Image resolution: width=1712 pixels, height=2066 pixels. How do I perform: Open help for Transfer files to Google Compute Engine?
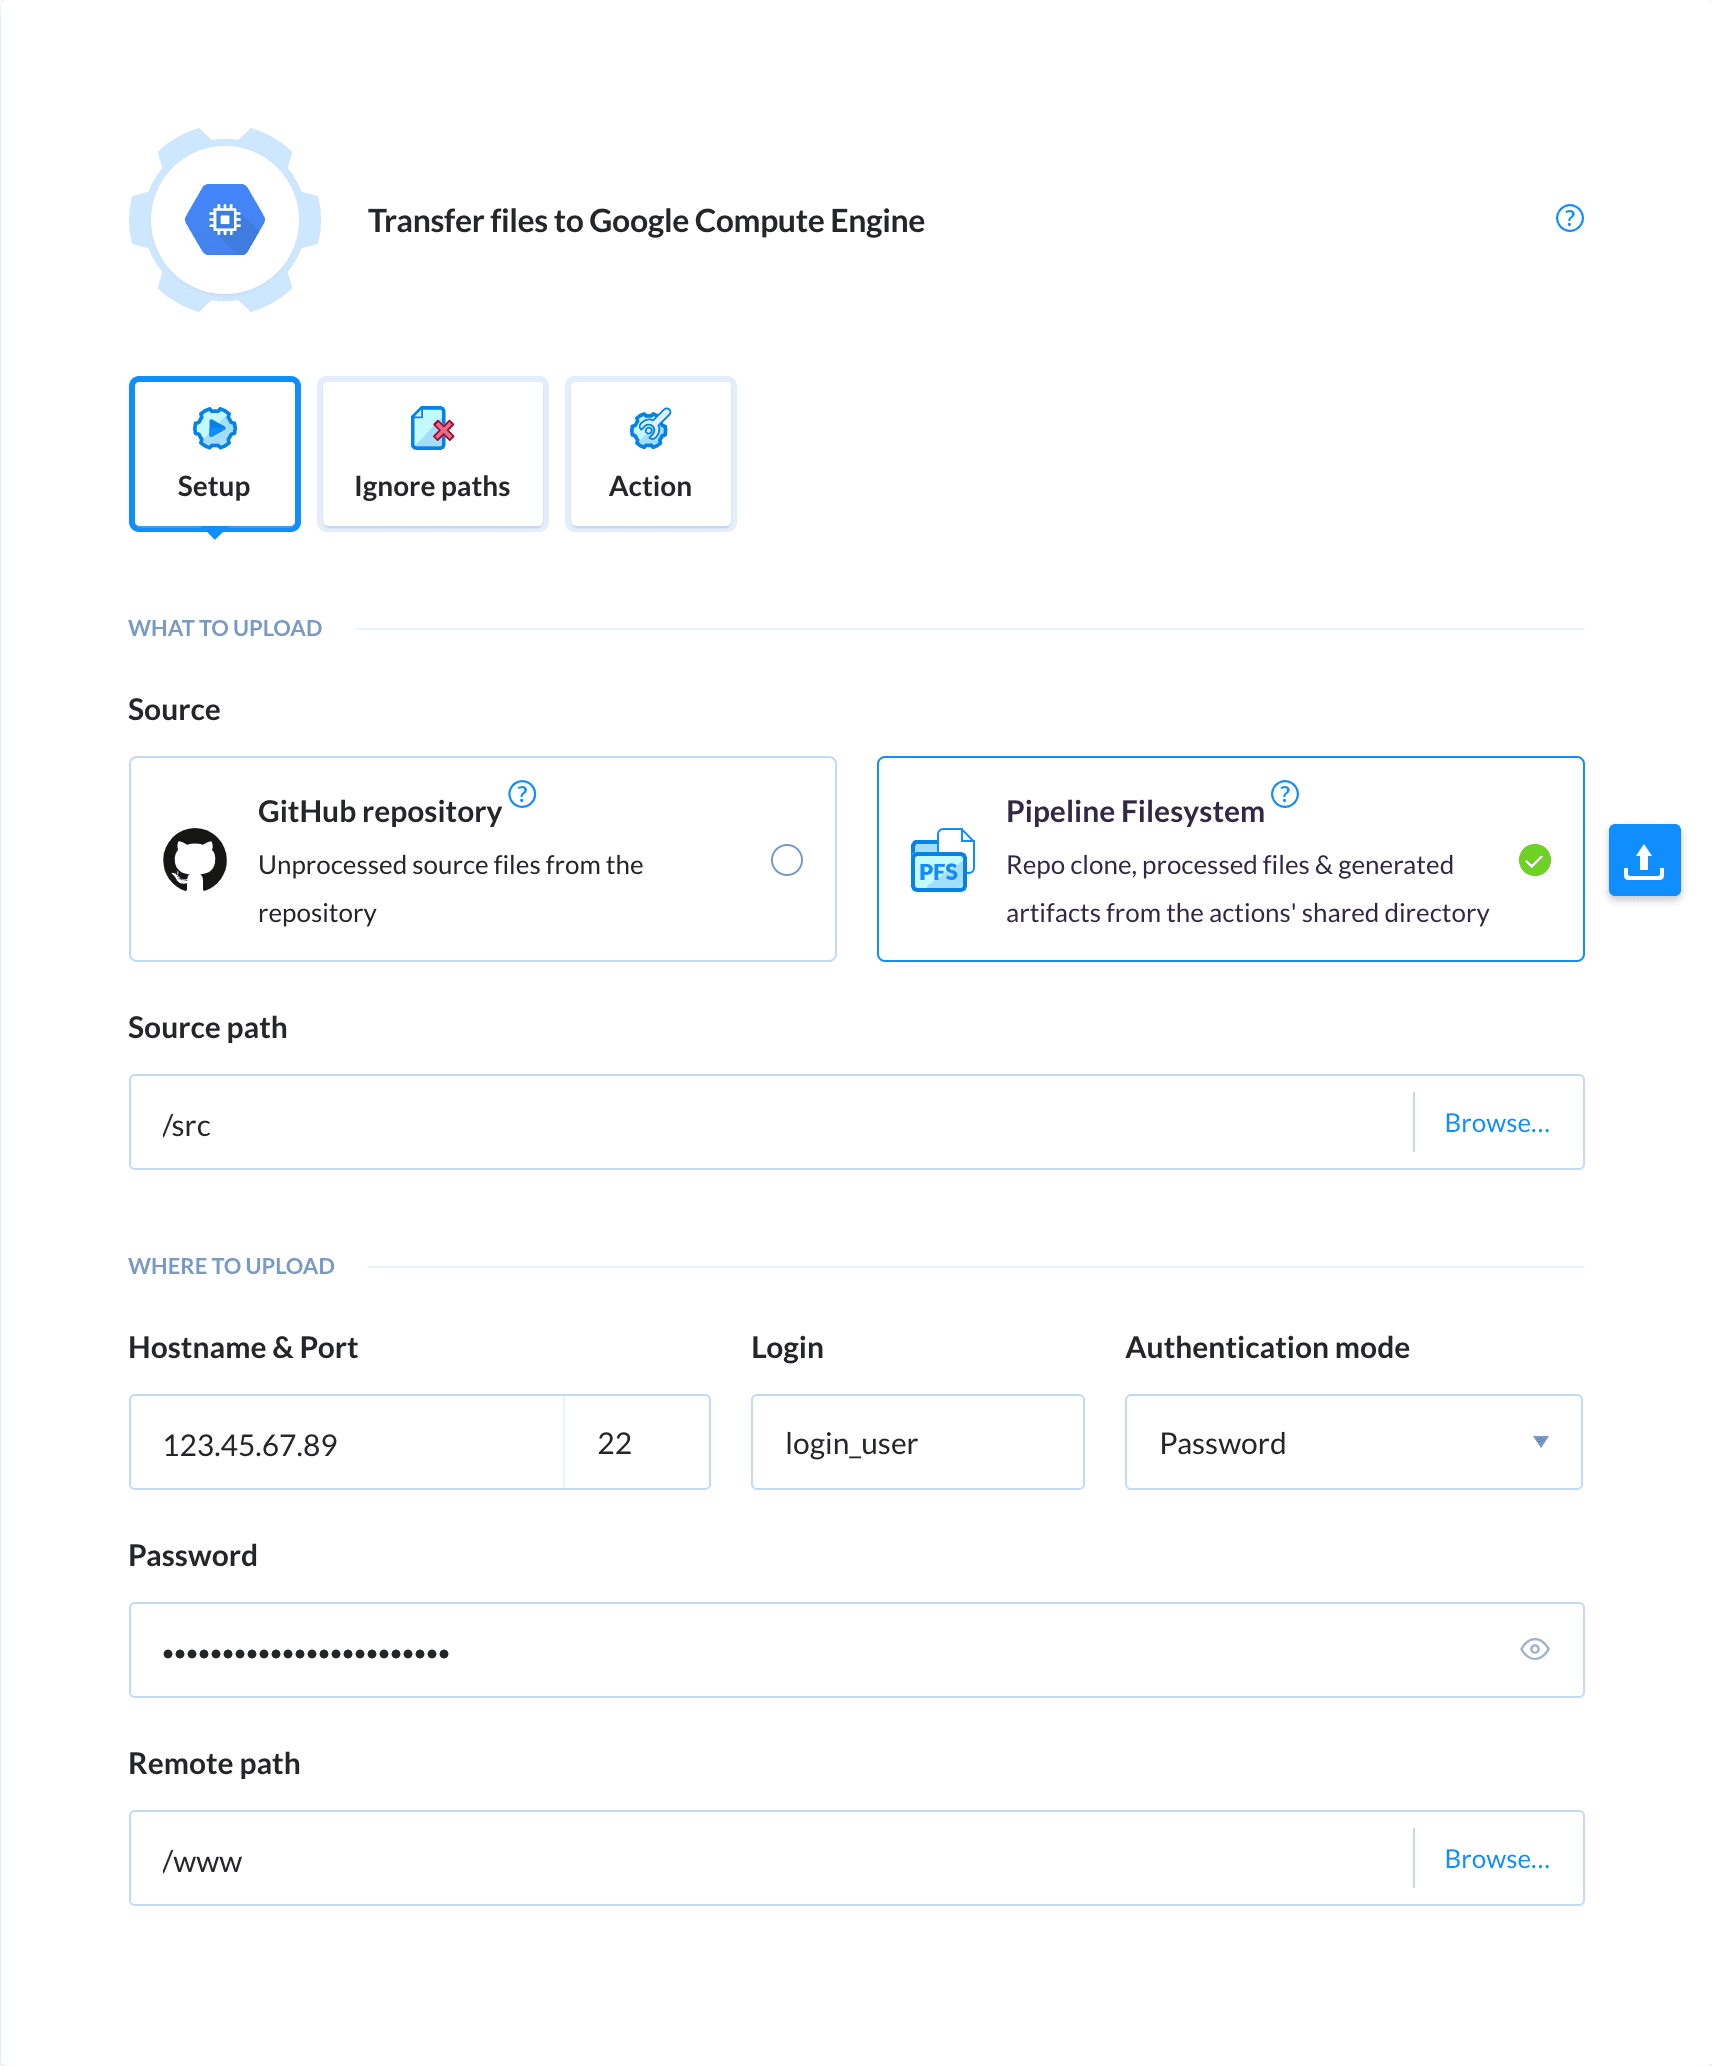coord(1569,219)
